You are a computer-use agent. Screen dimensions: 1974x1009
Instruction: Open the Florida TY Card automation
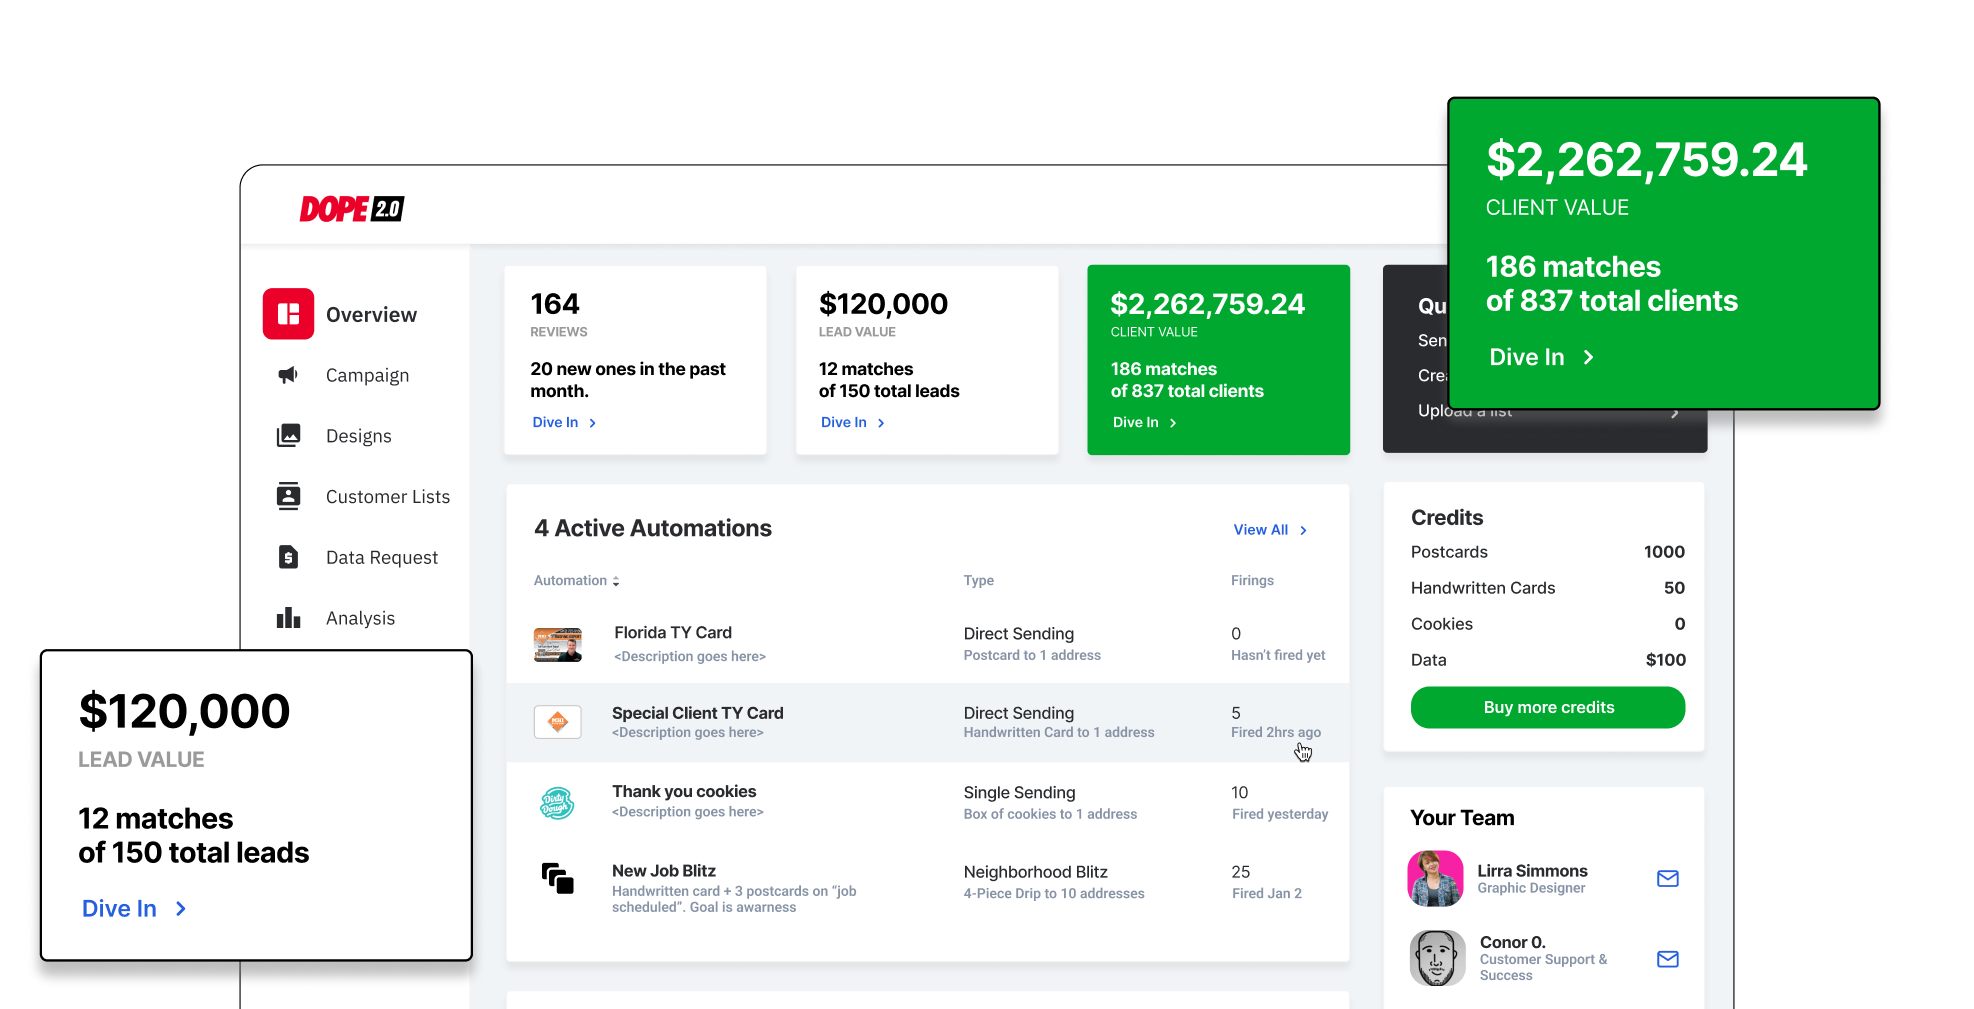927,644
